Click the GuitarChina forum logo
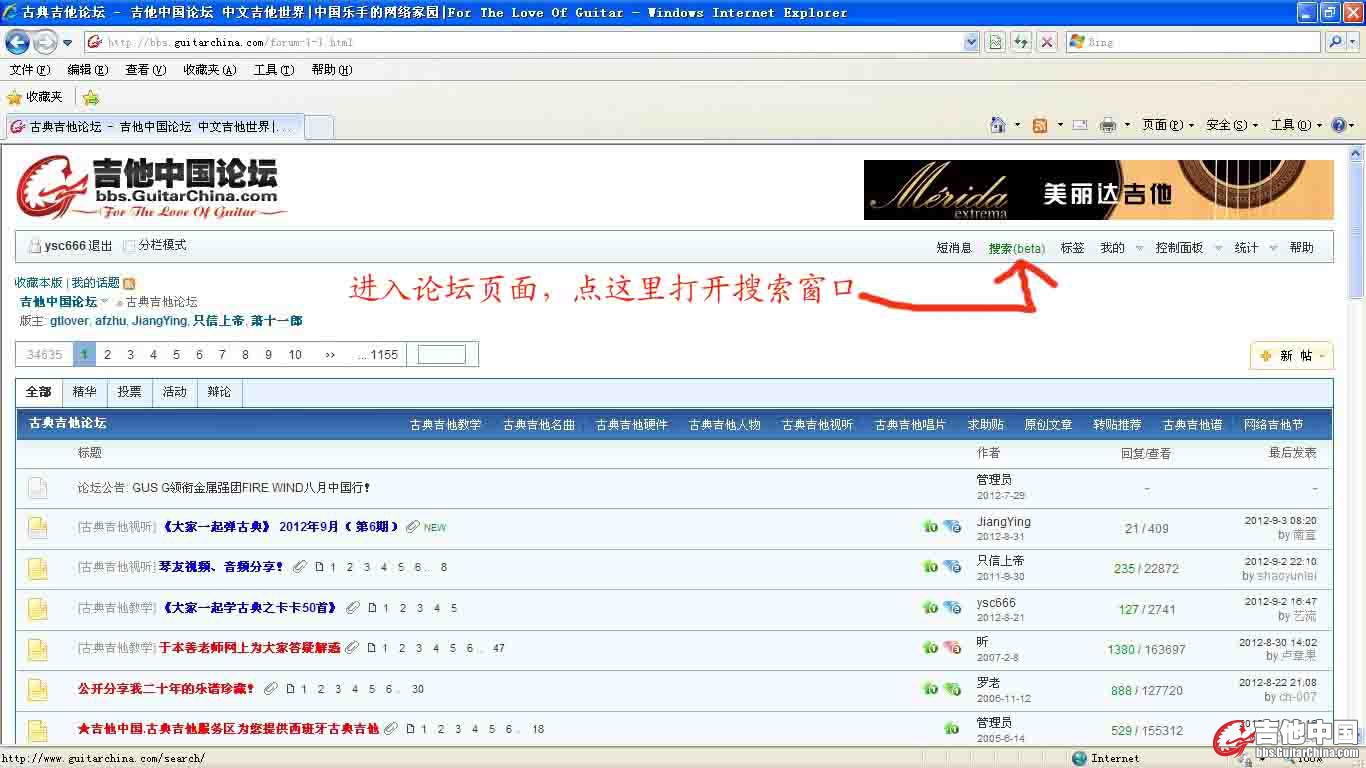The image size is (1366, 768). point(150,187)
